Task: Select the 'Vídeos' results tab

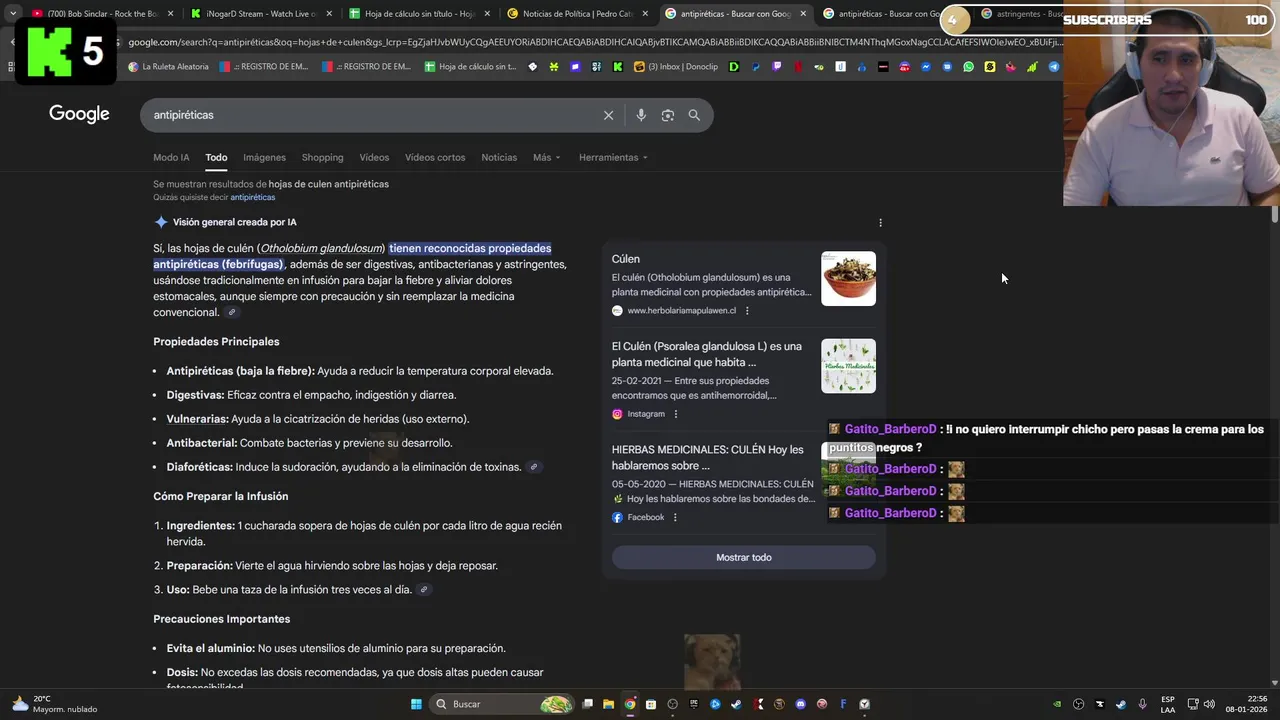Action: [x=374, y=158]
